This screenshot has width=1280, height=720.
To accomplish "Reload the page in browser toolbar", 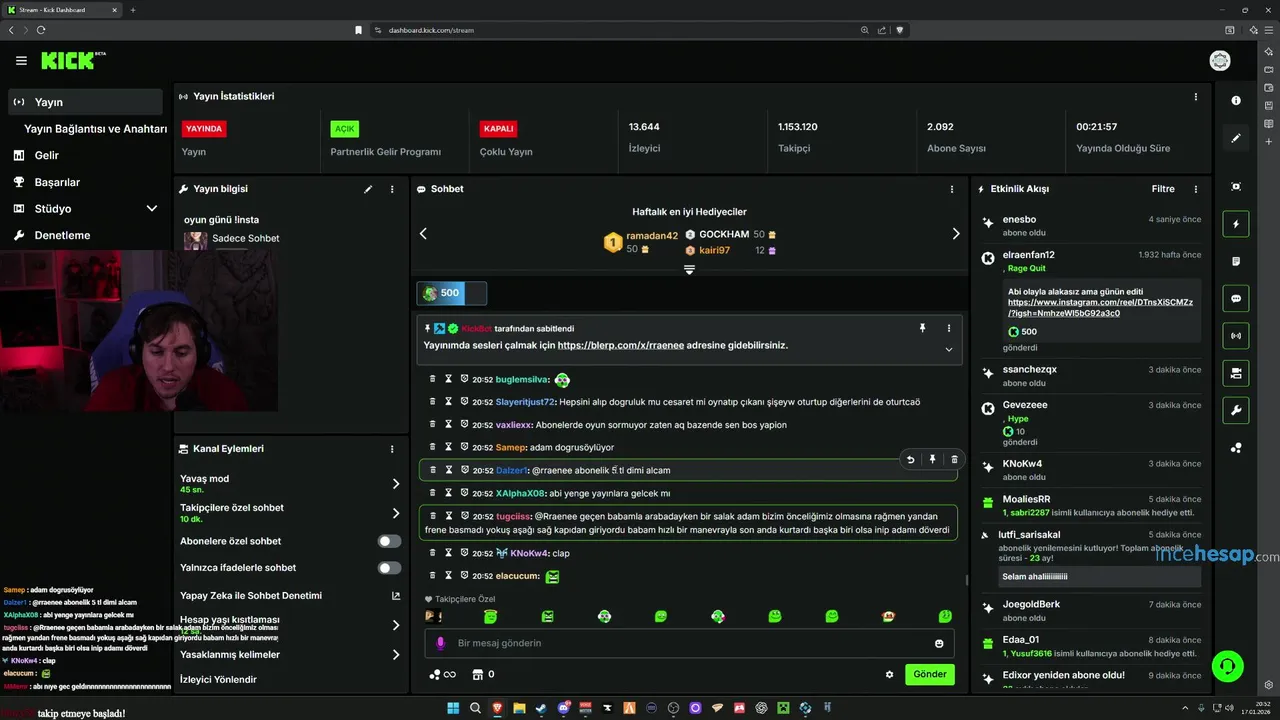I will pyautogui.click(x=41, y=30).
